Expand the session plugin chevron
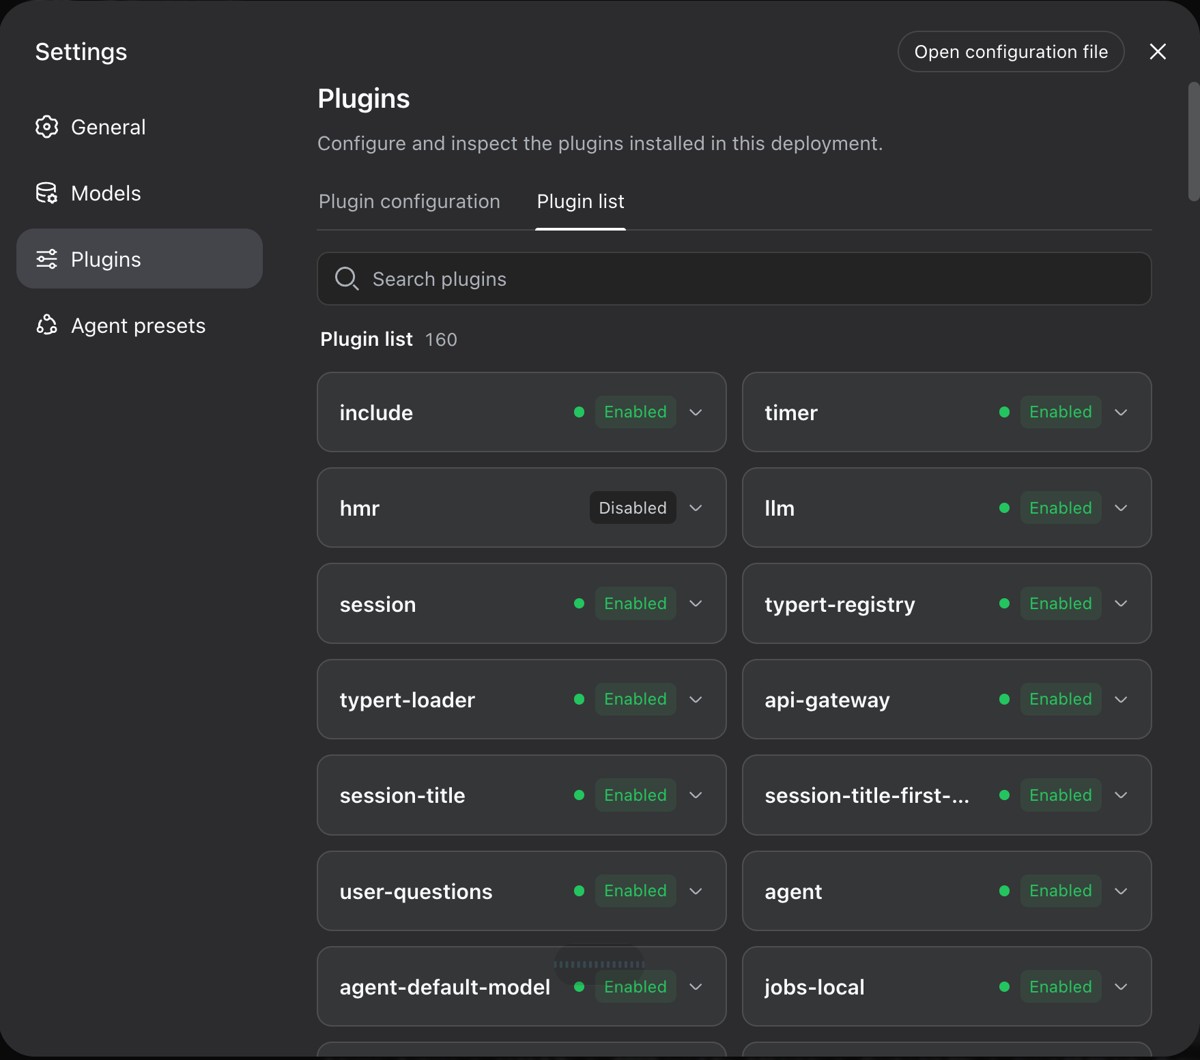 [696, 604]
